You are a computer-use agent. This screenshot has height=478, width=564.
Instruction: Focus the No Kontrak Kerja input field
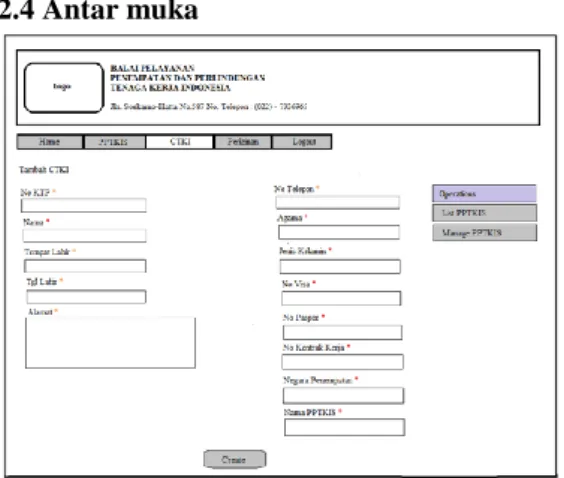[342, 362]
